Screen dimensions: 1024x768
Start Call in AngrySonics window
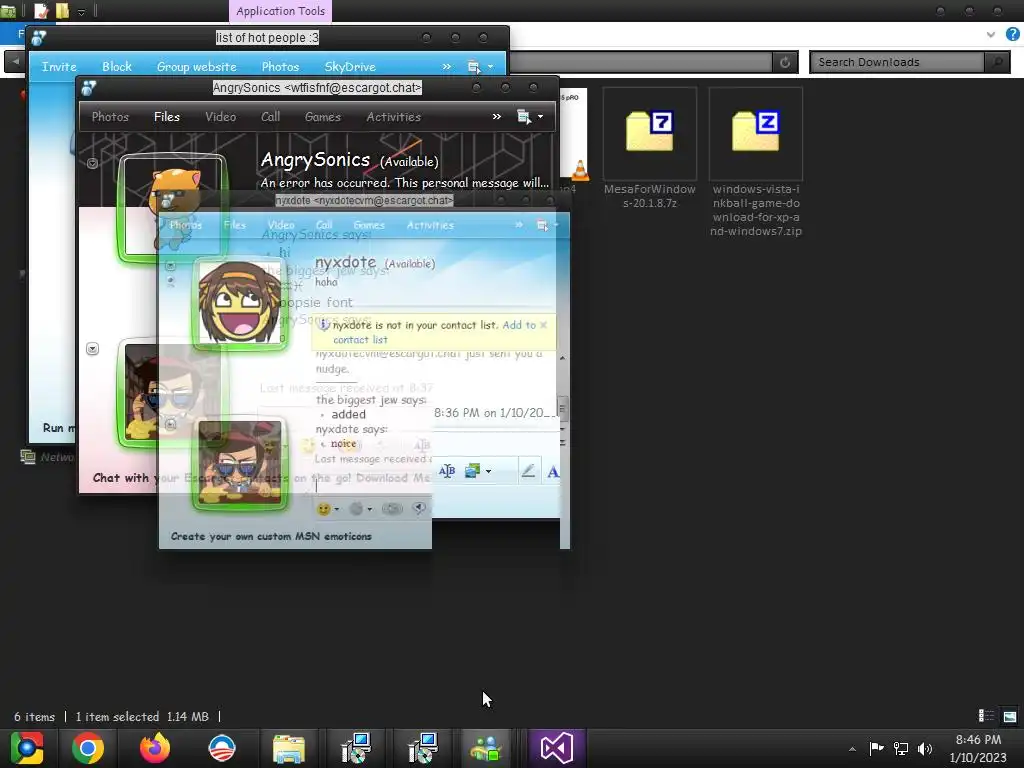pos(270,117)
